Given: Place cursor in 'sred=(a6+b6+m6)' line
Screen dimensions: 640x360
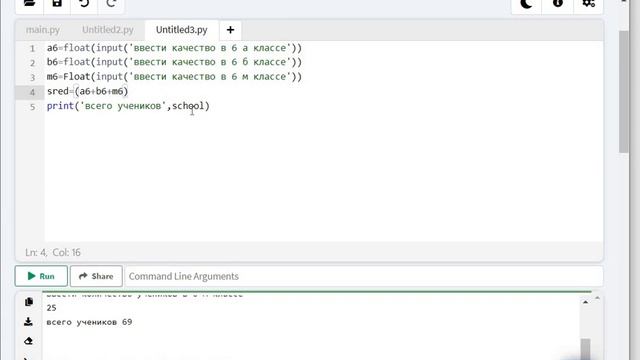Looking at the screenshot, I should [x=88, y=91].
